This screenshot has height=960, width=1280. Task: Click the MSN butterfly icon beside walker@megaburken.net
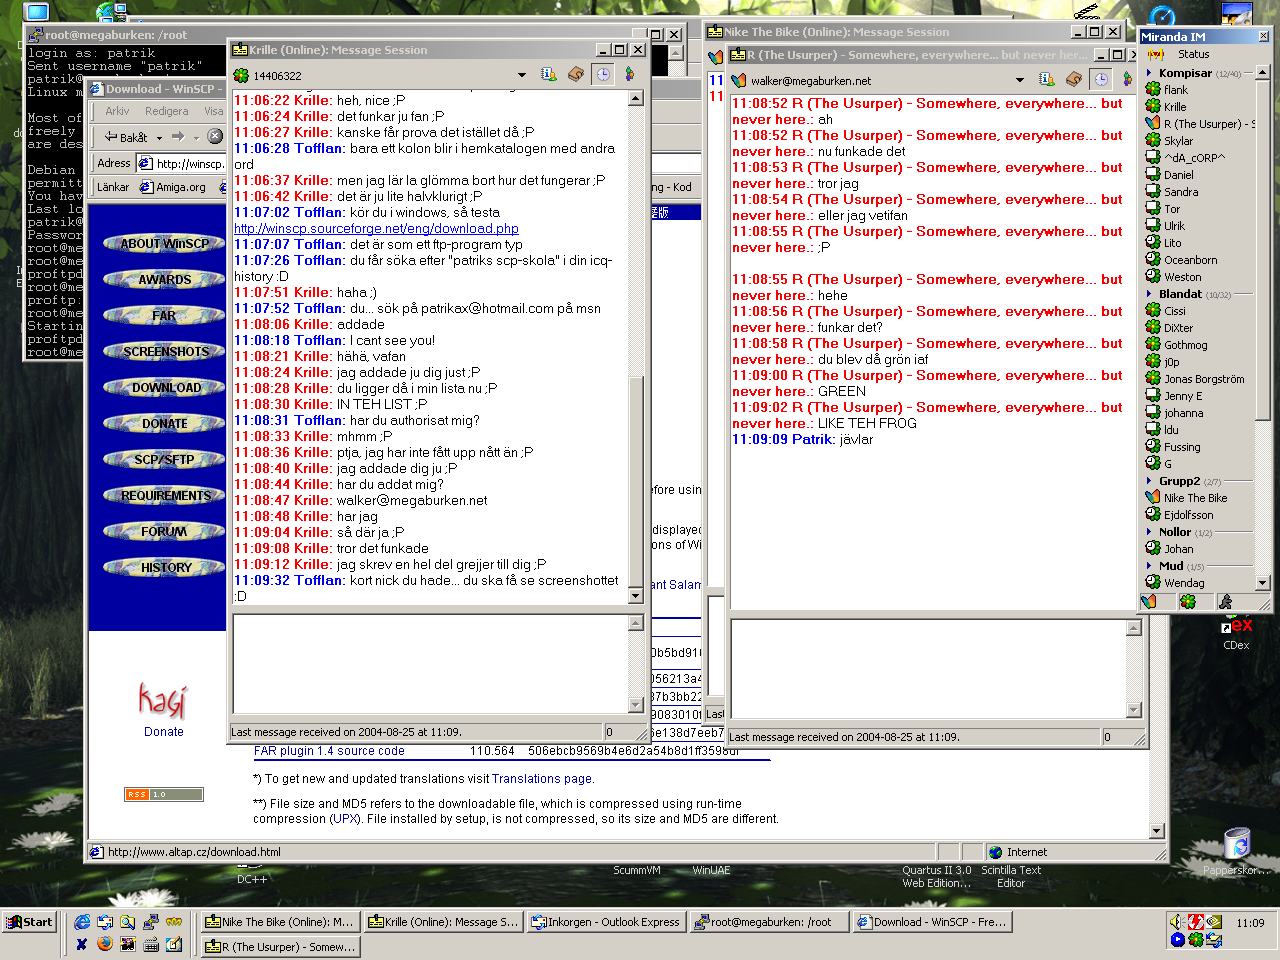pyautogui.click(x=739, y=81)
